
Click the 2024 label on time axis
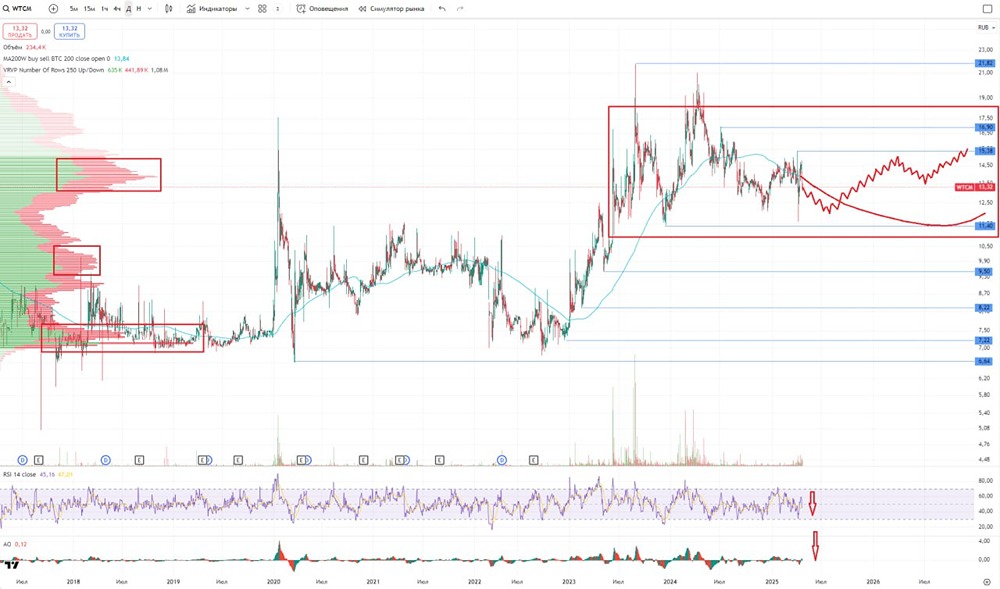tap(670, 582)
